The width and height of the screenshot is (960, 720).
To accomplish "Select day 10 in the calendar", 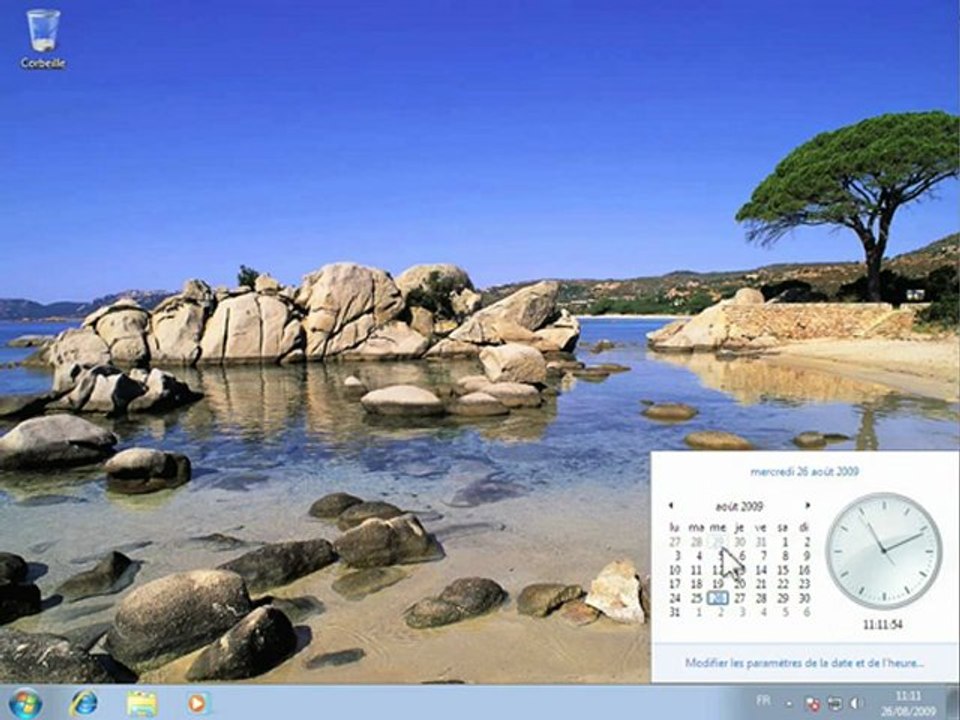I will click(675, 570).
